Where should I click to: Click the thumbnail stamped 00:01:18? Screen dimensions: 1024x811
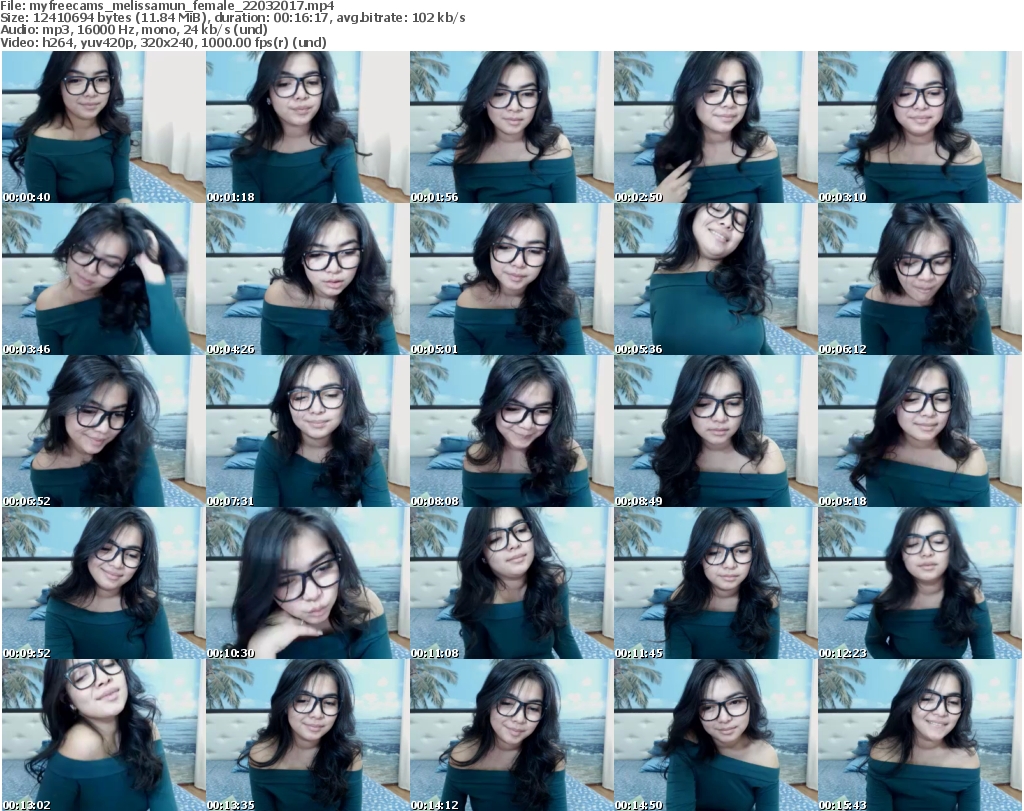point(308,127)
